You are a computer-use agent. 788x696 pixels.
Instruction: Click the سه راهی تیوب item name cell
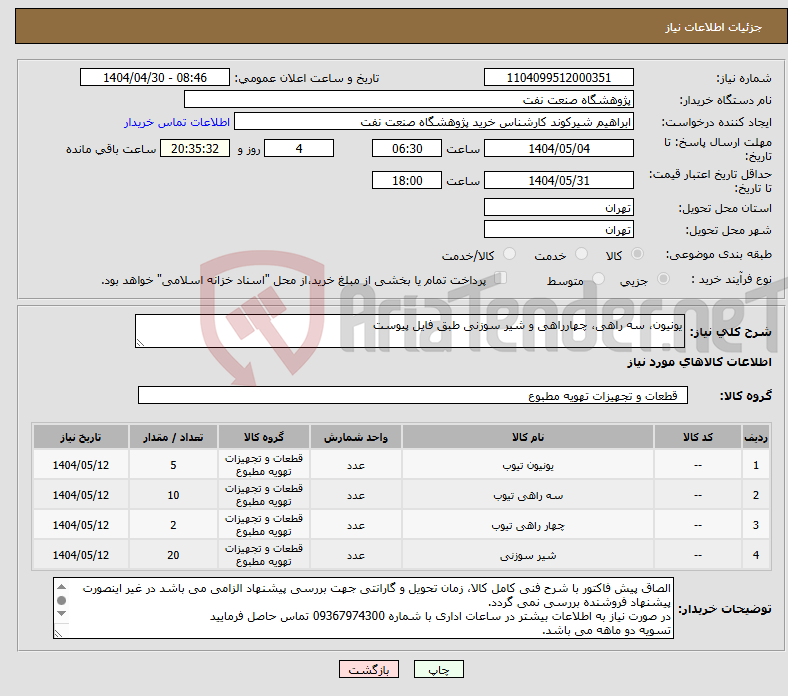(528, 495)
